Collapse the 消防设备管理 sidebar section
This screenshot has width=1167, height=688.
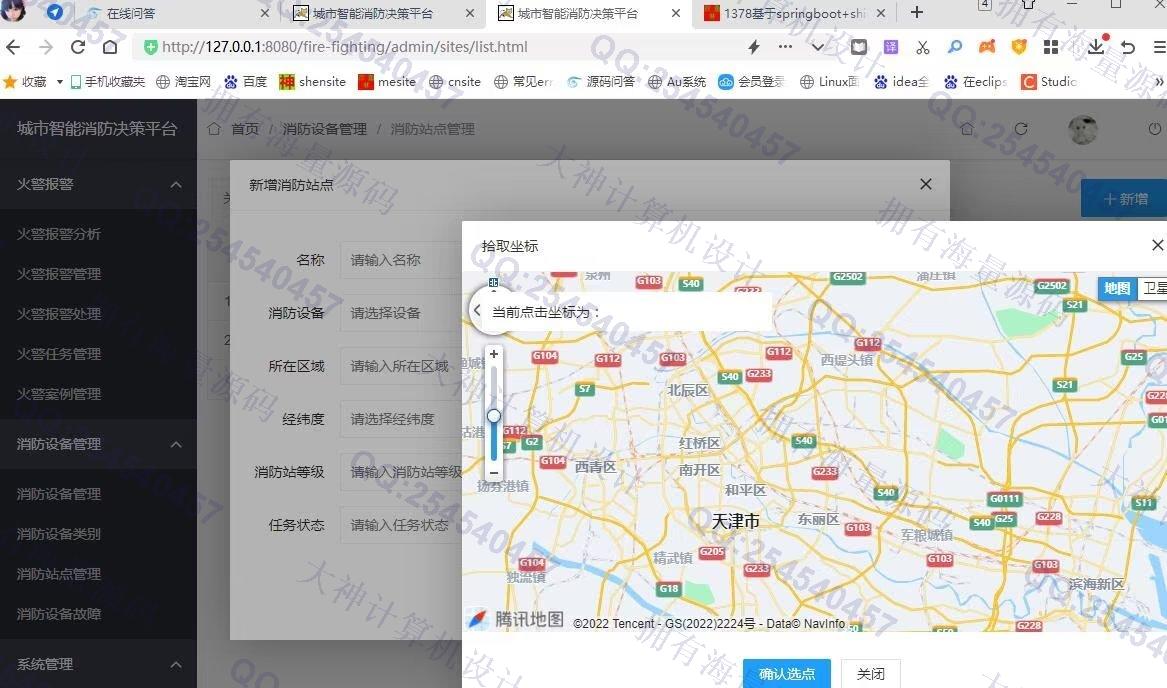point(176,444)
